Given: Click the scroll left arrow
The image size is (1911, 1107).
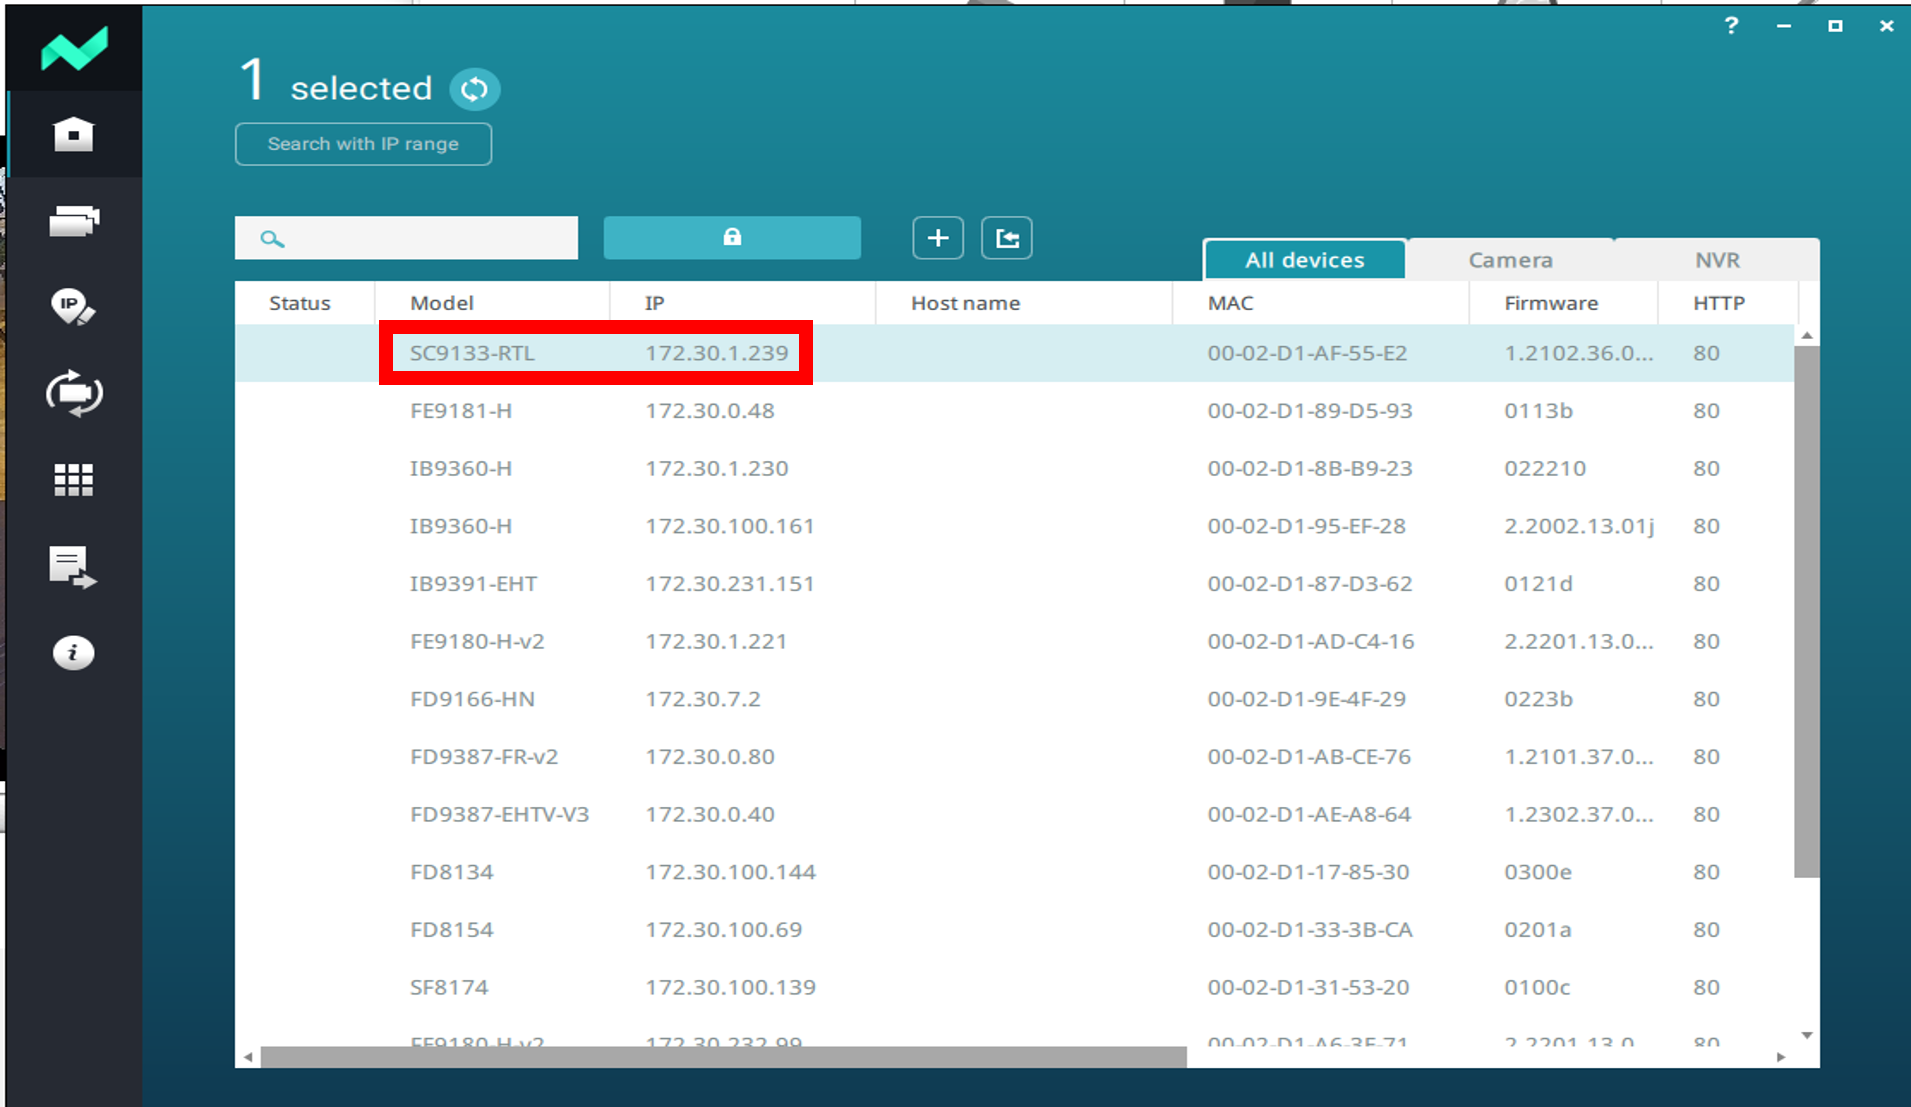Looking at the screenshot, I should [x=248, y=1057].
